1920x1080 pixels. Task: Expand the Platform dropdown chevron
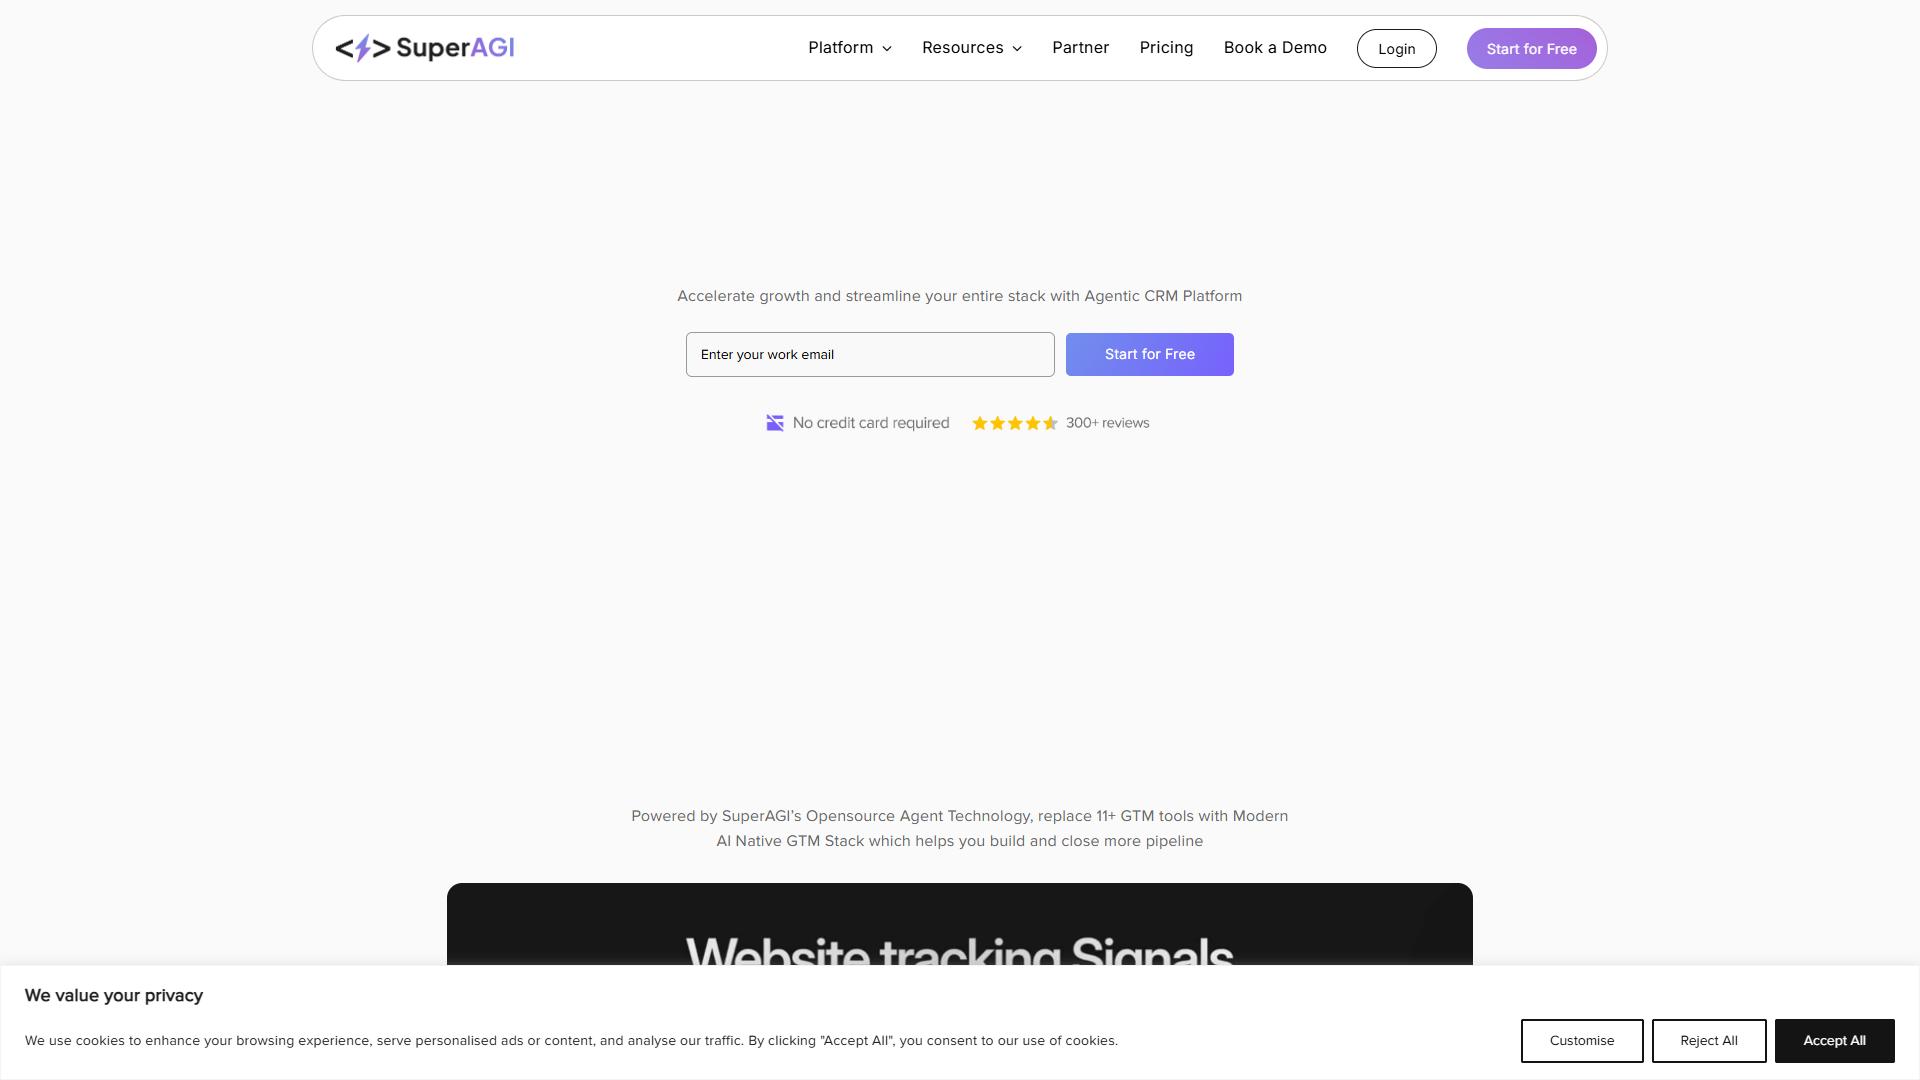(x=887, y=49)
